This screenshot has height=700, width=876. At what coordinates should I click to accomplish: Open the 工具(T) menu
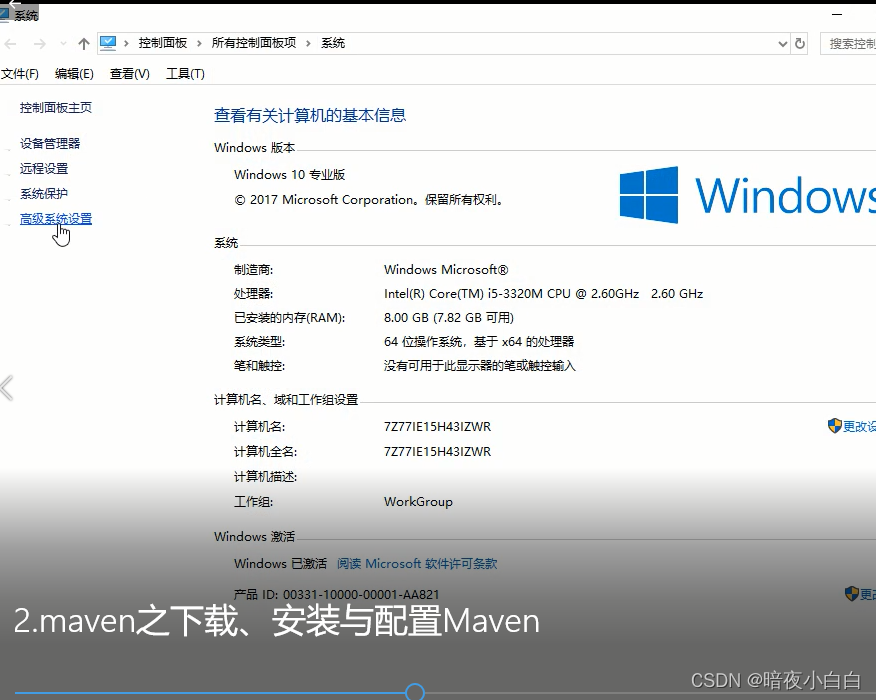(x=185, y=74)
